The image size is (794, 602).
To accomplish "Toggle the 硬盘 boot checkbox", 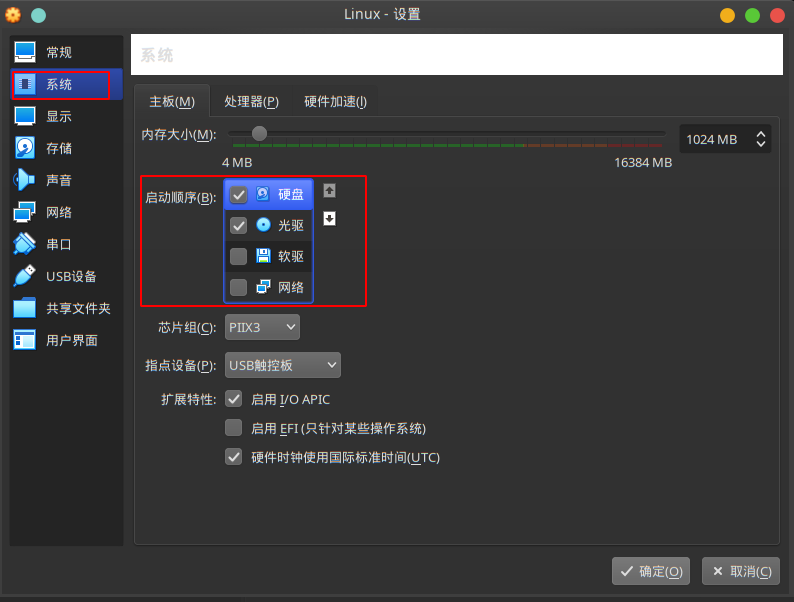I will (x=239, y=195).
